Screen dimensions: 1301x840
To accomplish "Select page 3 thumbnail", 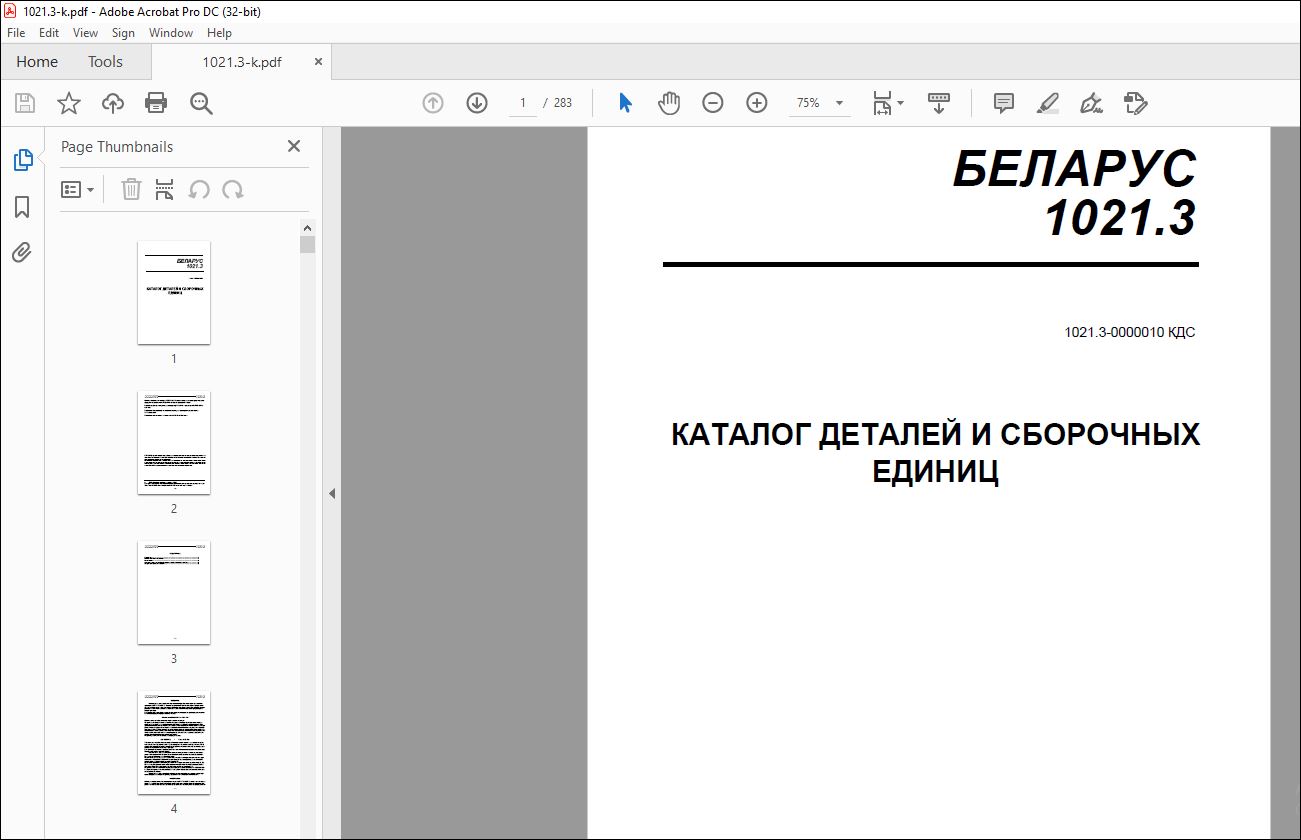I will click(x=174, y=592).
